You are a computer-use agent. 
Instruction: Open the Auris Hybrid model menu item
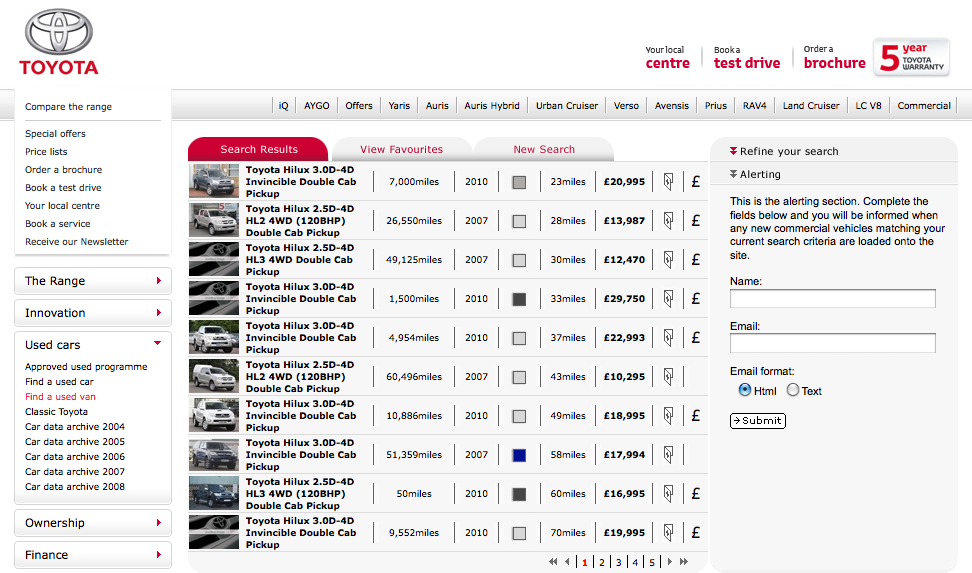[492, 105]
